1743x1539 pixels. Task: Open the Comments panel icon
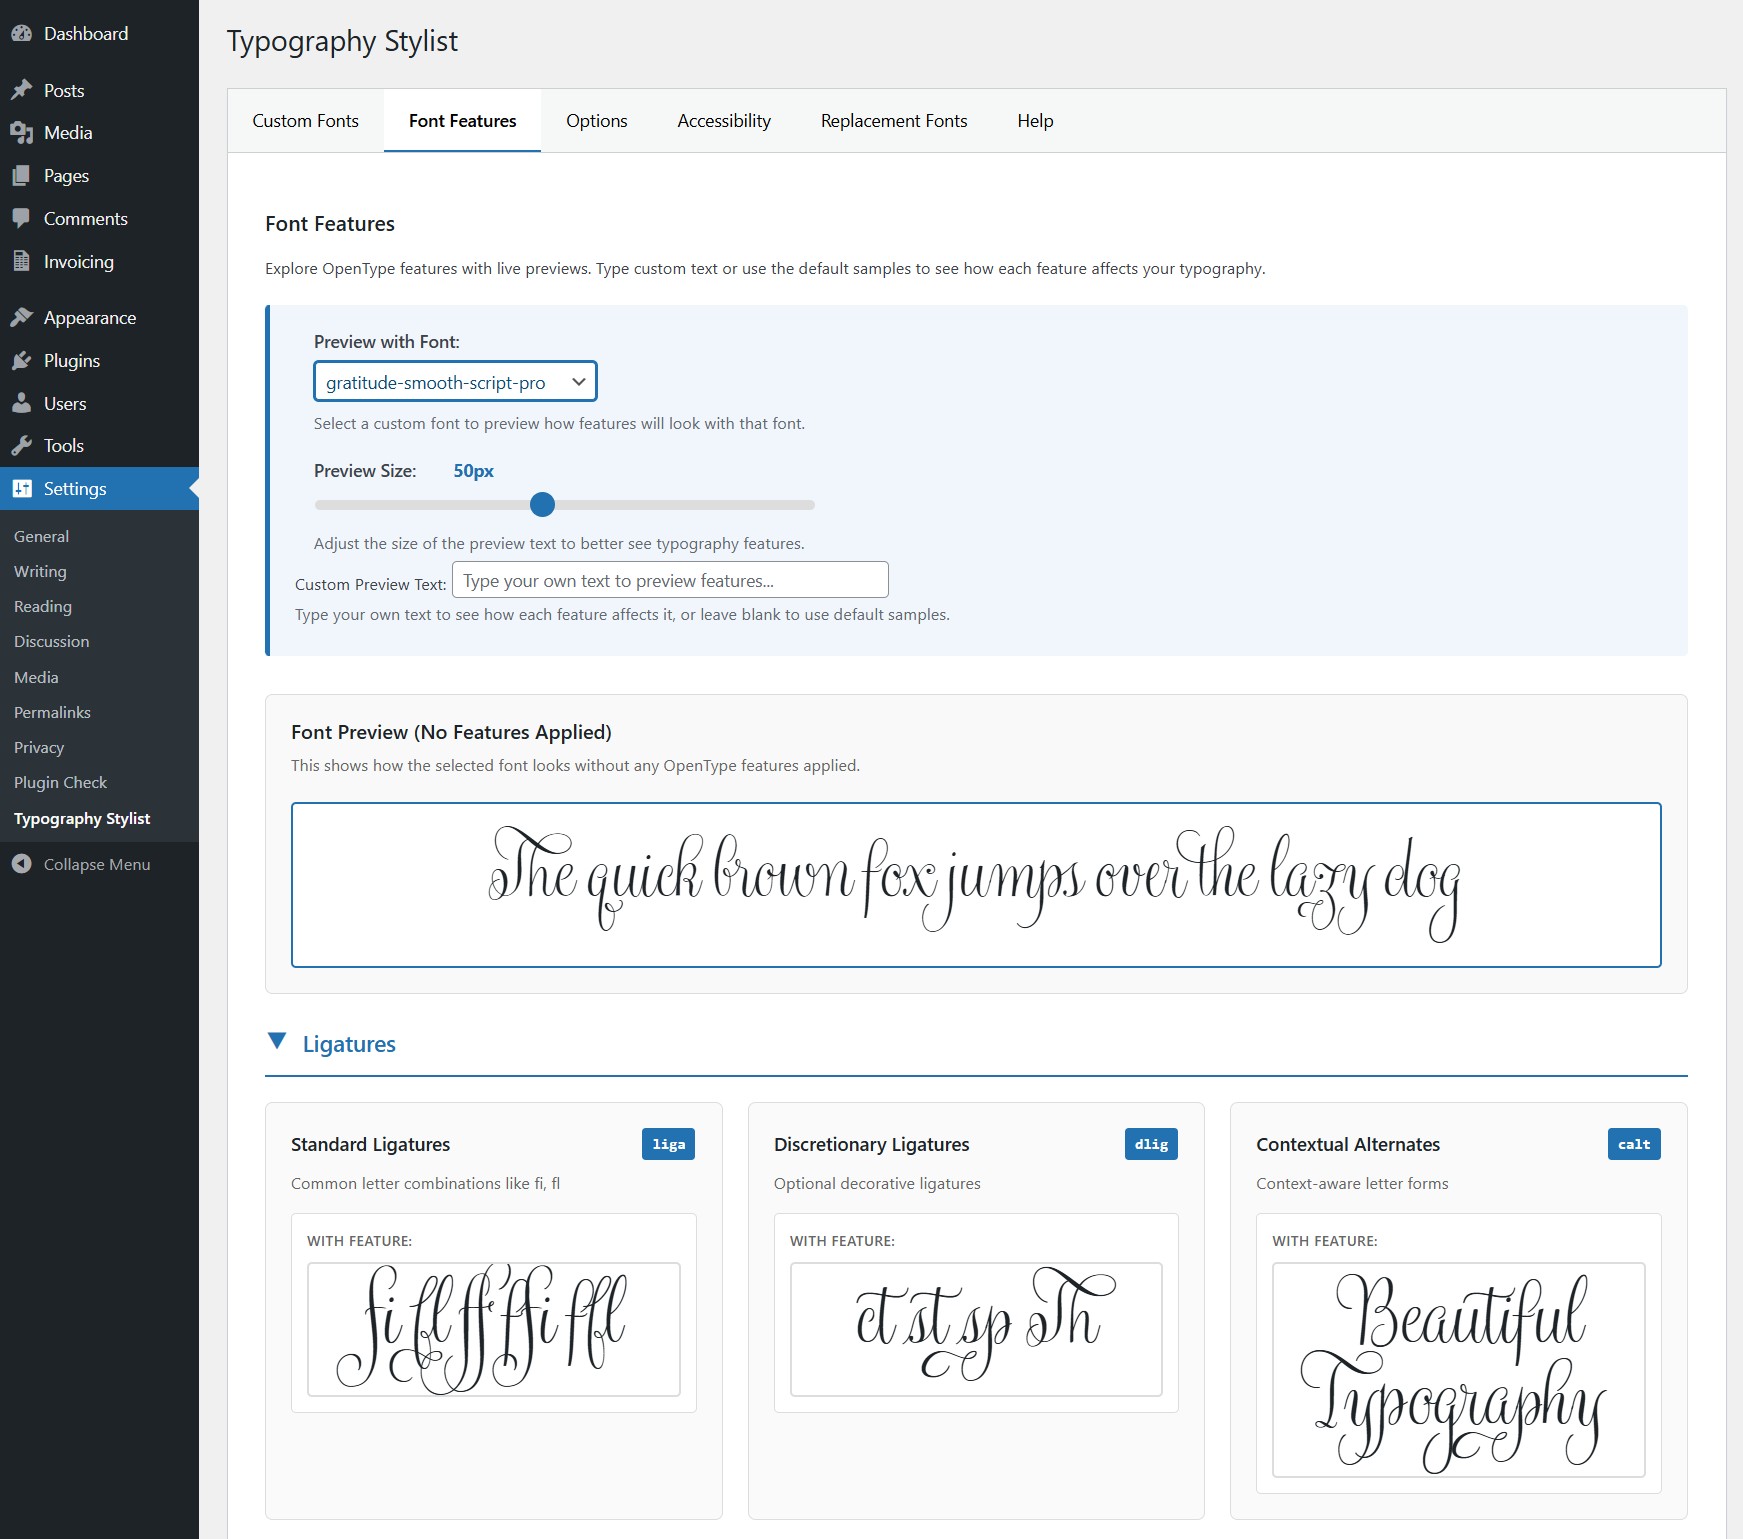[x=22, y=218]
